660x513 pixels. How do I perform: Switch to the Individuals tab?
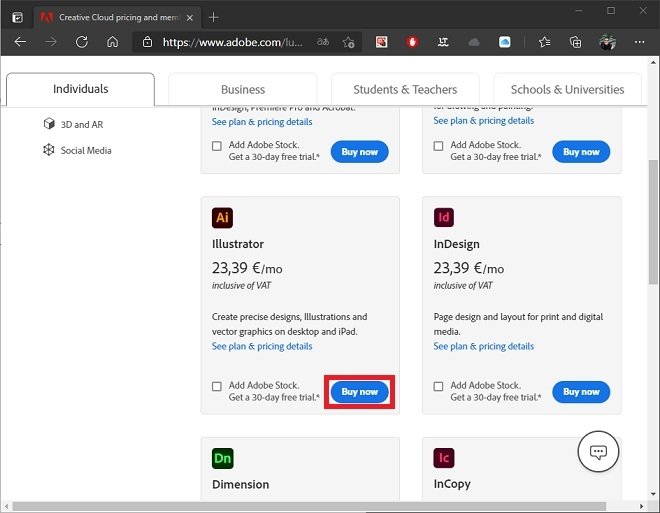[80, 89]
